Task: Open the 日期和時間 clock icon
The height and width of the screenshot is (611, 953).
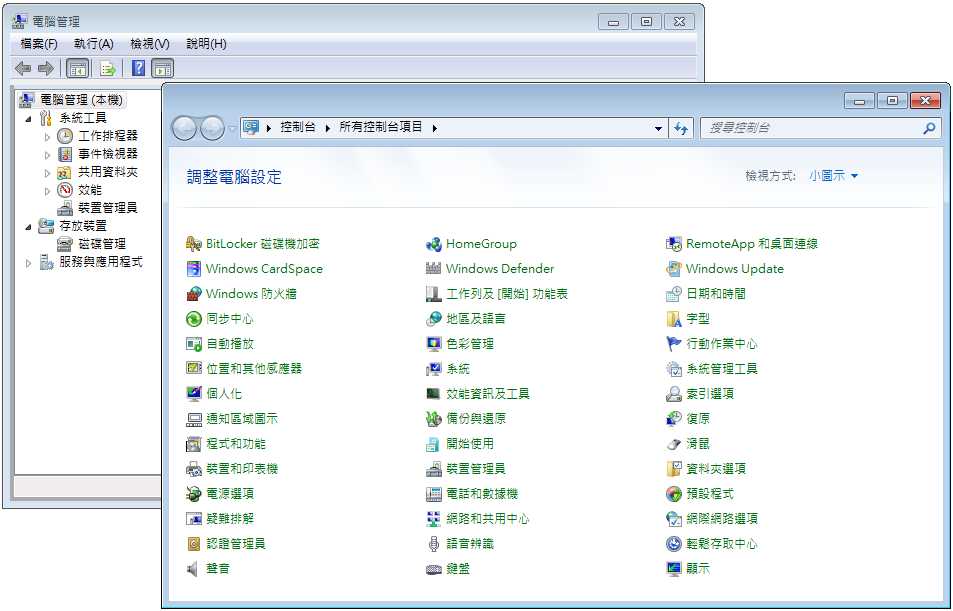Action: click(x=673, y=294)
